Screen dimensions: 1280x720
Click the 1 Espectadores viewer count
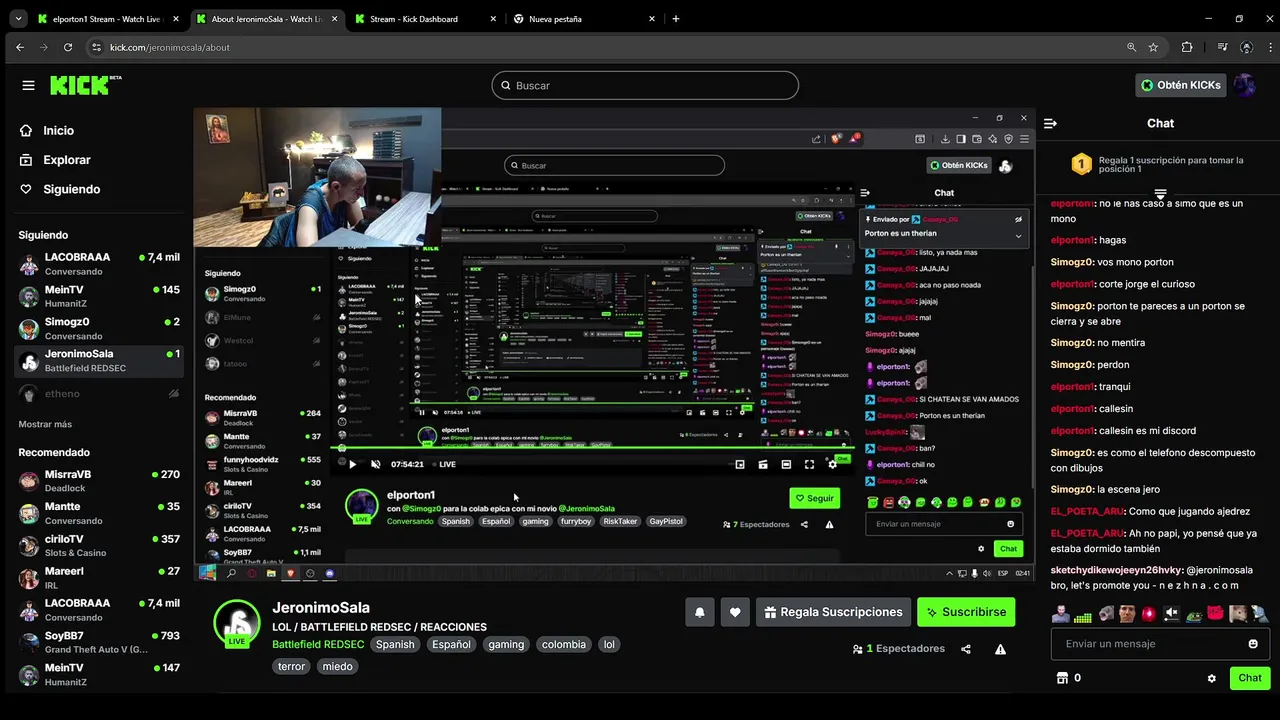pos(898,649)
